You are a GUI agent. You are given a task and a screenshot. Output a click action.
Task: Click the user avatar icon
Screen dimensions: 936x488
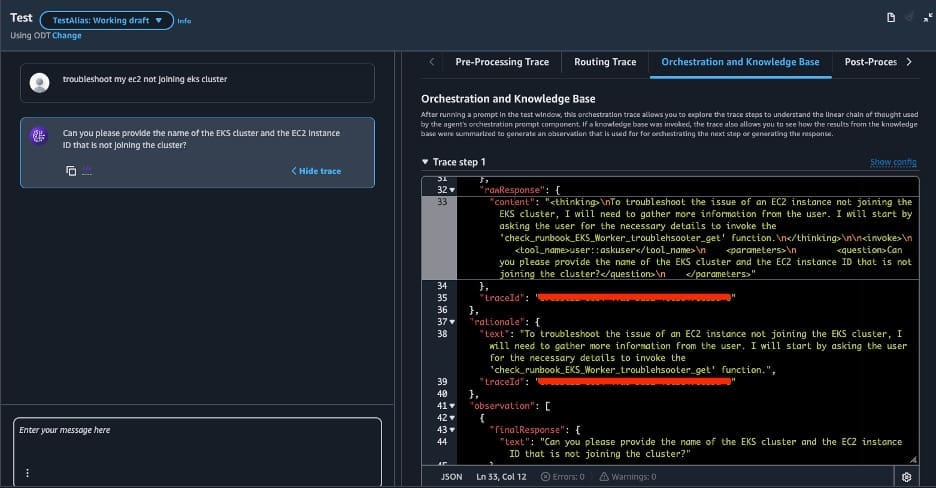pyautogui.click(x=39, y=83)
